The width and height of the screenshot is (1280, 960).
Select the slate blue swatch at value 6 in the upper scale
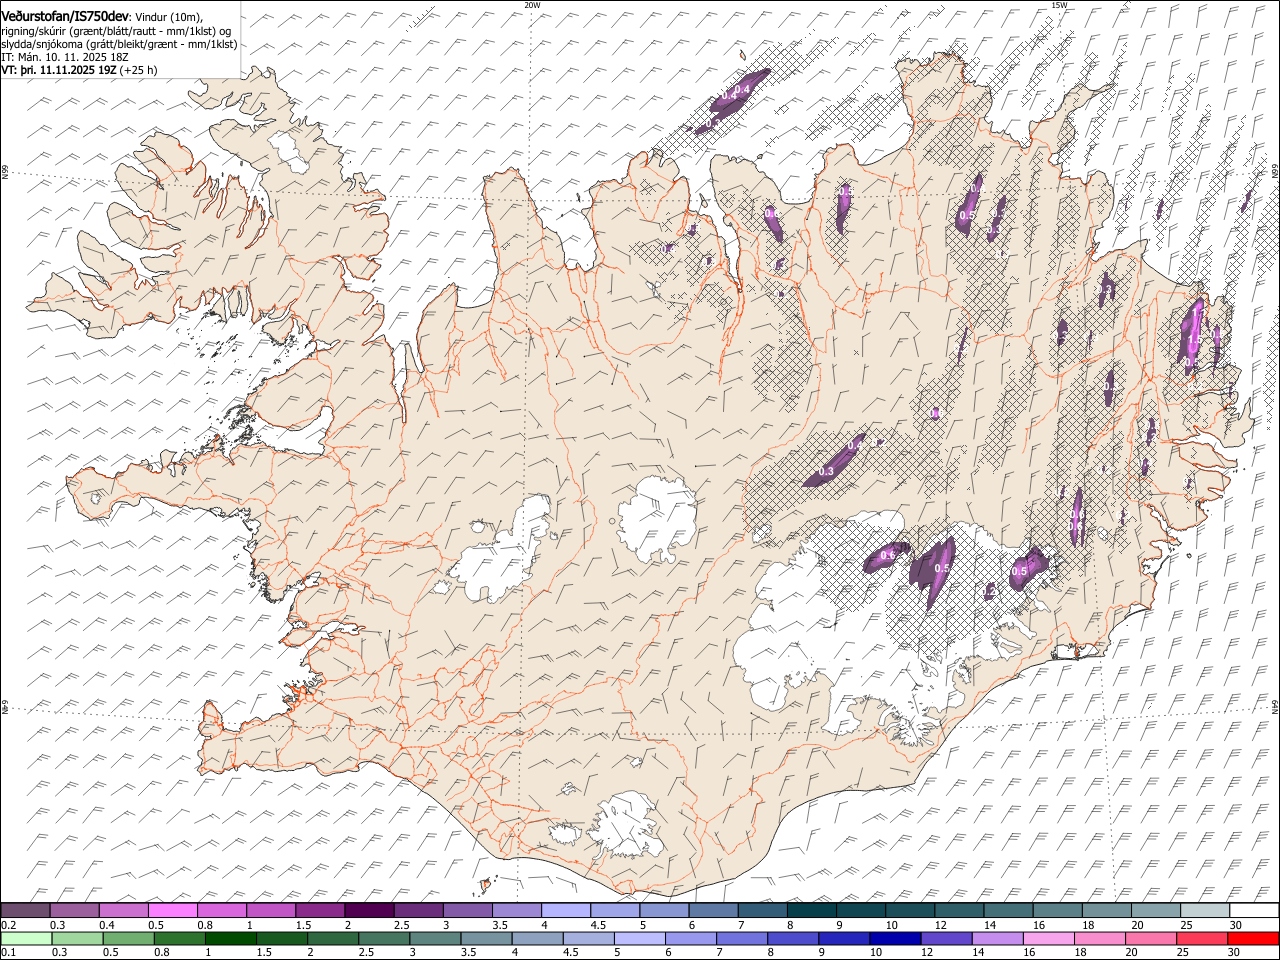point(713,910)
